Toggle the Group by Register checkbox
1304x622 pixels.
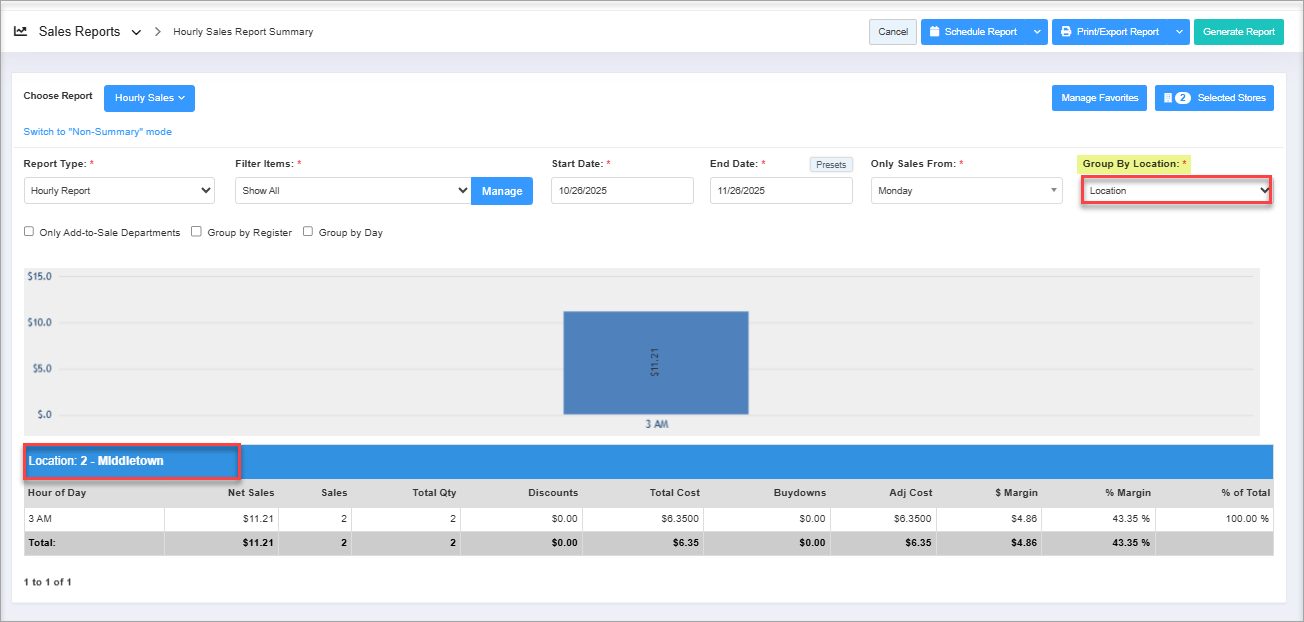pos(197,232)
